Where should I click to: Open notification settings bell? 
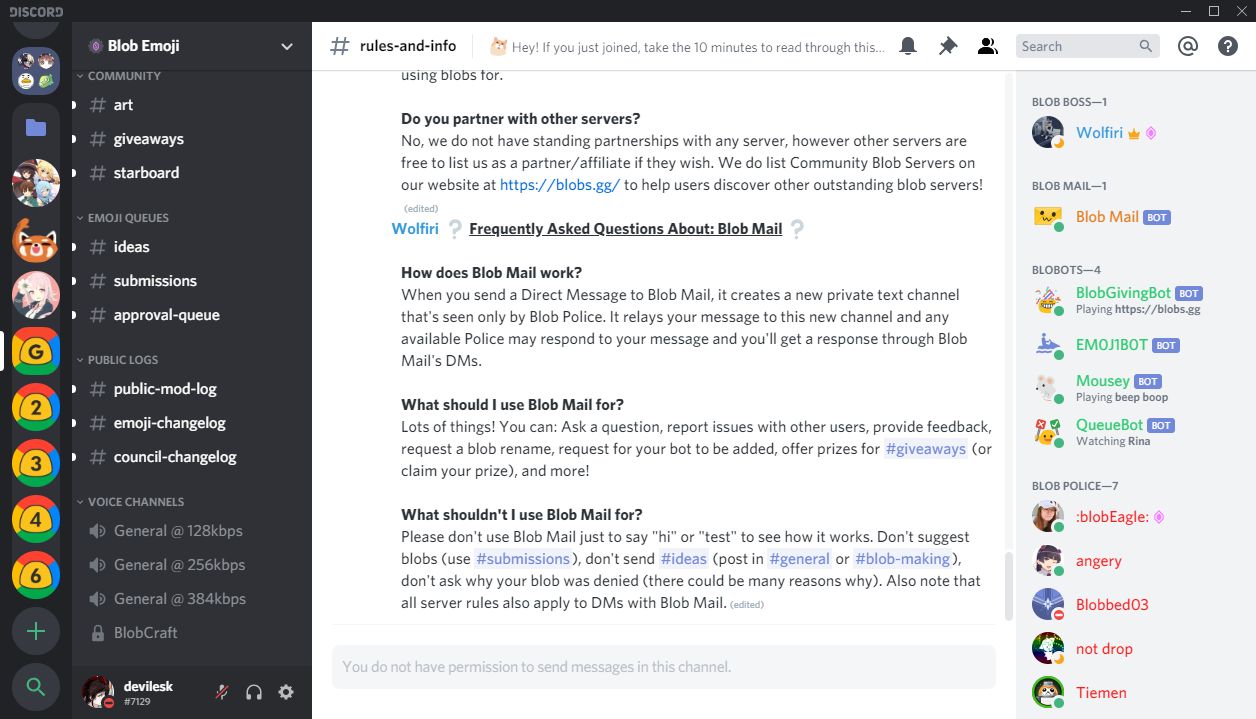907,45
